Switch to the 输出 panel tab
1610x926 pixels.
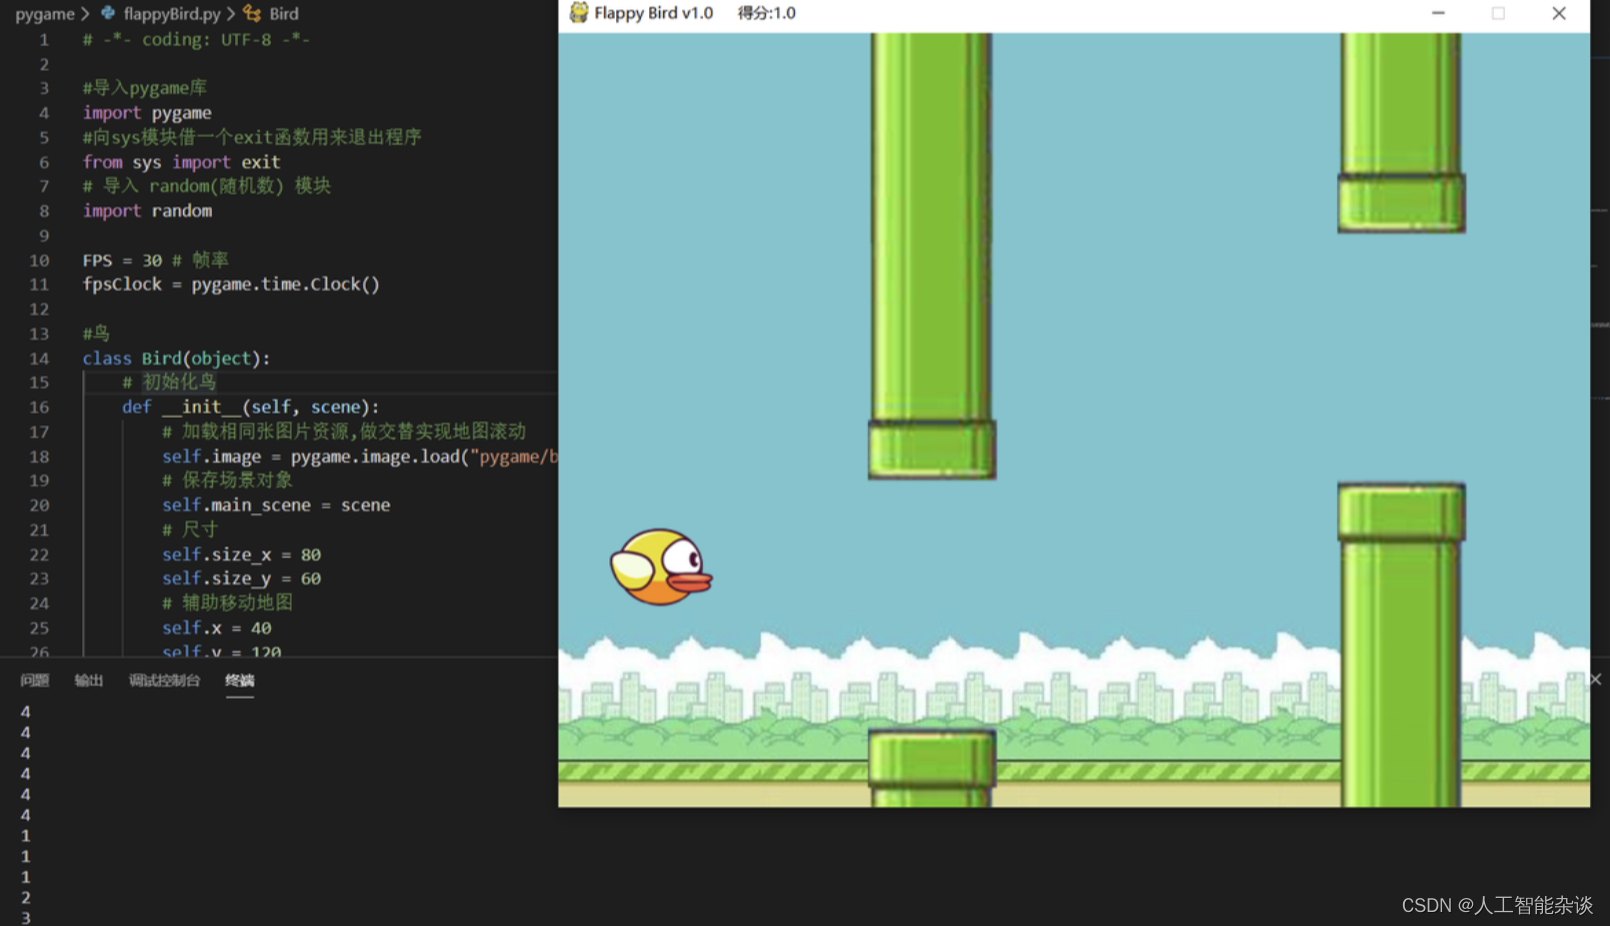point(88,680)
